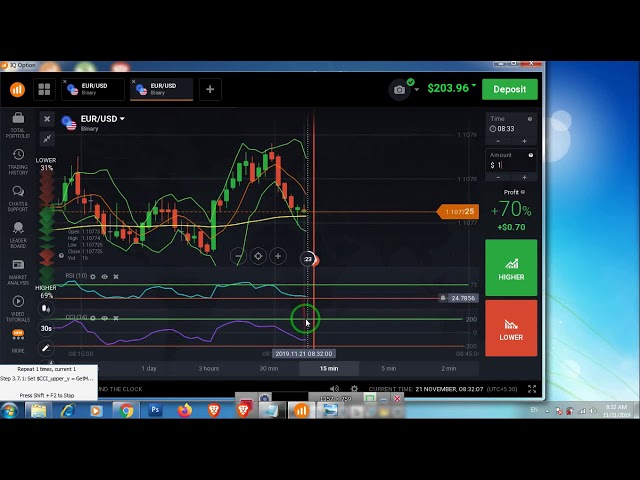Image resolution: width=640 pixels, height=480 pixels.
Task: Select the 30 min timeframe
Action: pyautogui.click(x=269, y=369)
